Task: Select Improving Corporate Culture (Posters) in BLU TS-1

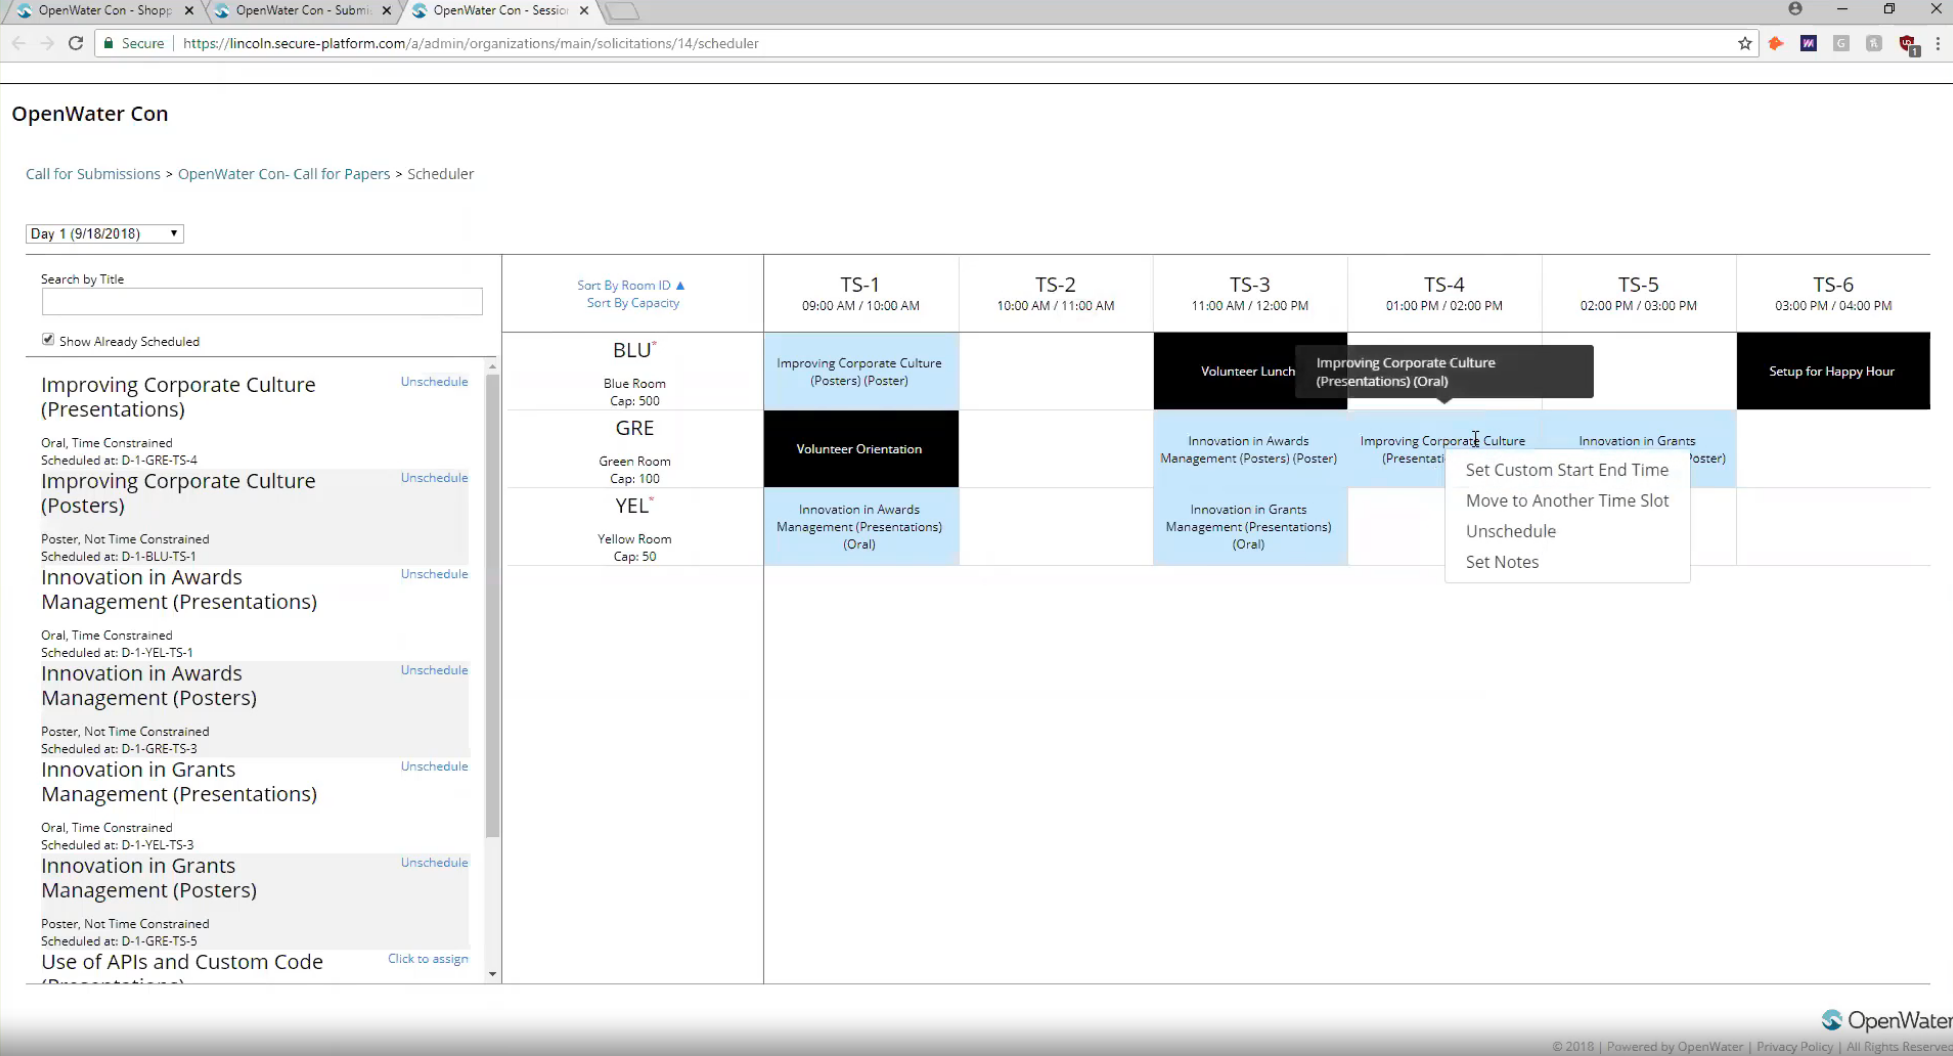Action: coord(861,371)
